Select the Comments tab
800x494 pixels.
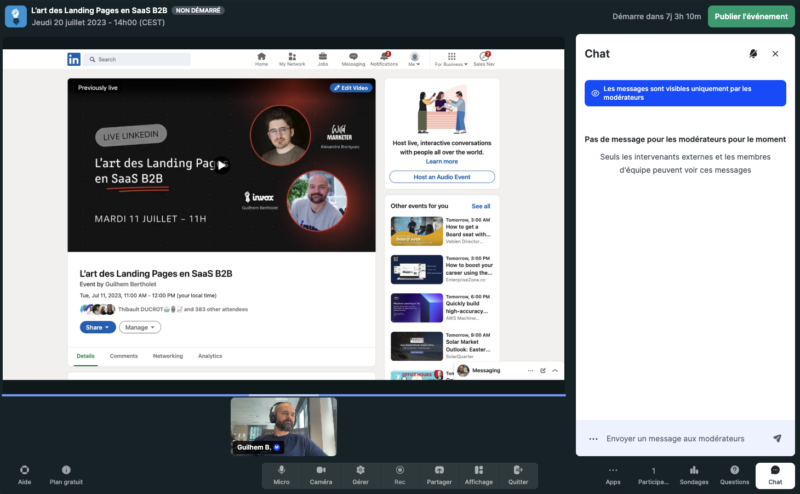(x=123, y=356)
